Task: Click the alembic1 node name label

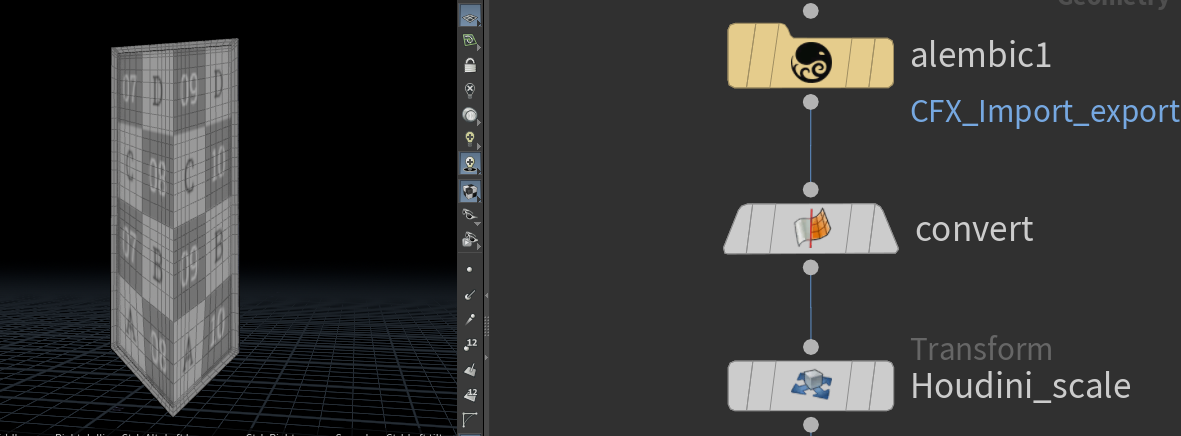Action: tap(981, 57)
